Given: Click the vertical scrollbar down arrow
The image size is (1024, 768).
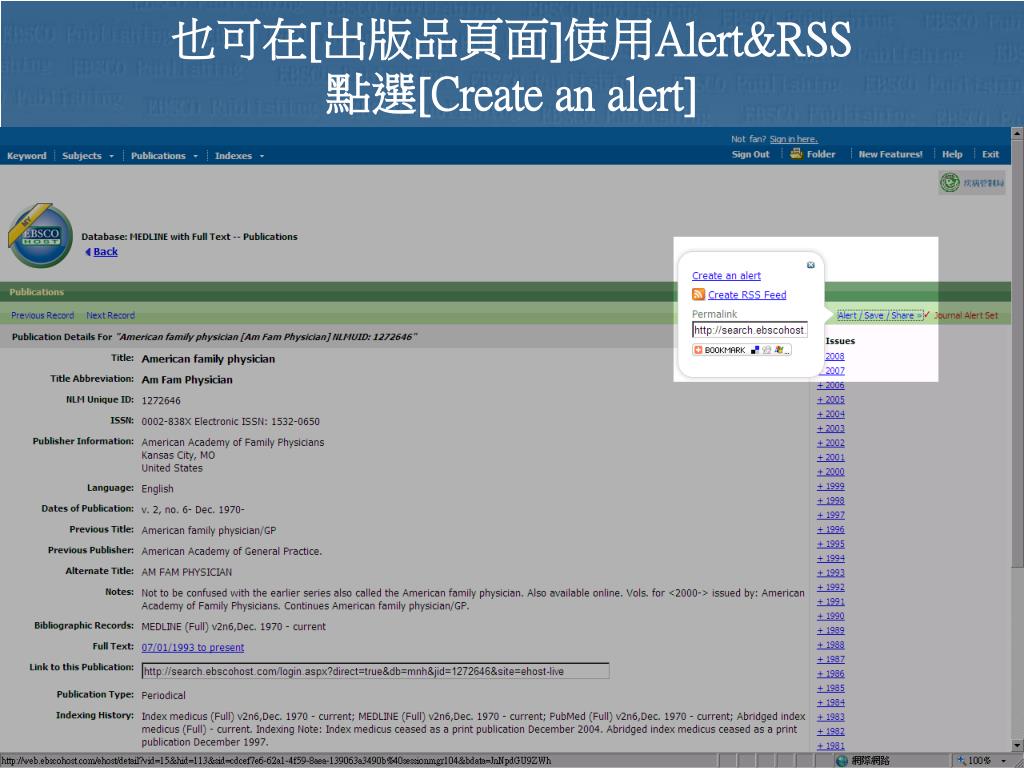Looking at the screenshot, I should click(1017, 744).
